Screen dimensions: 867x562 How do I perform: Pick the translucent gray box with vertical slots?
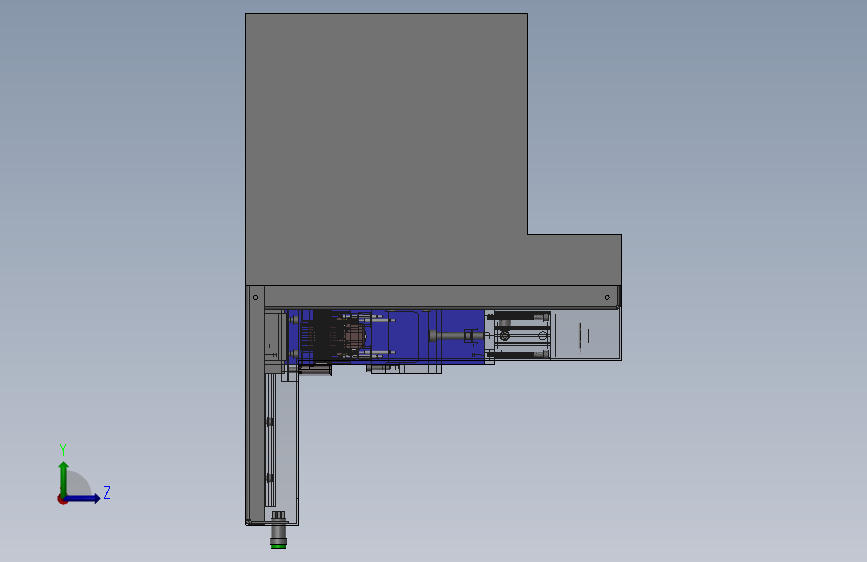coord(586,335)
